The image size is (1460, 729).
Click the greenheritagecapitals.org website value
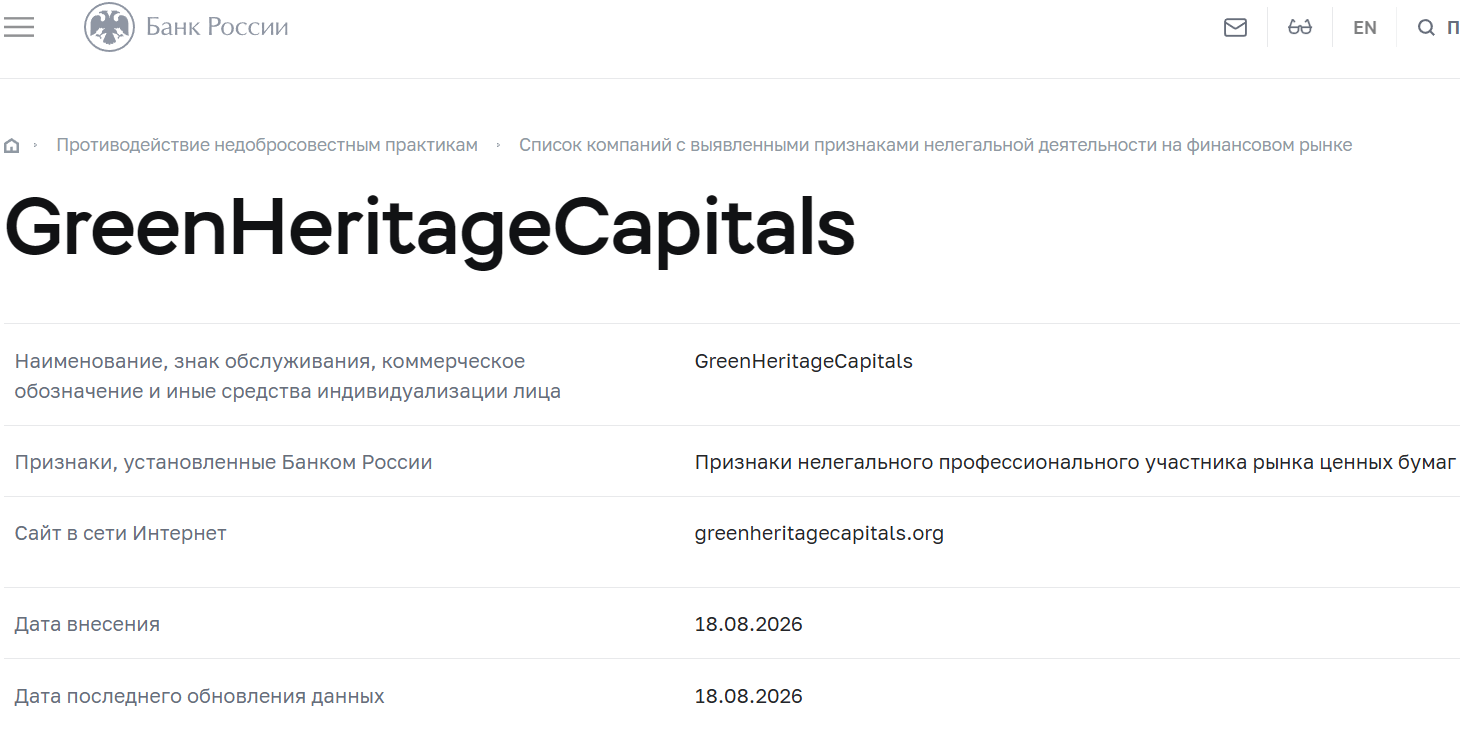[819, 533]
